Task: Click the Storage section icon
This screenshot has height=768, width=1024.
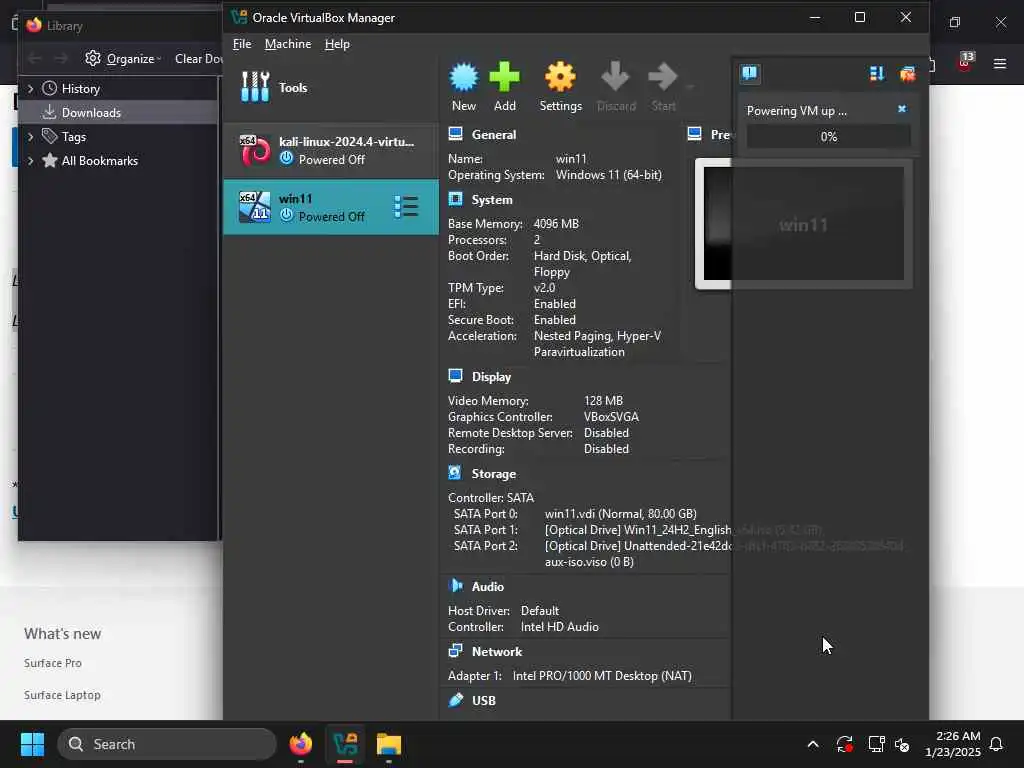Action: coord(455,473)
